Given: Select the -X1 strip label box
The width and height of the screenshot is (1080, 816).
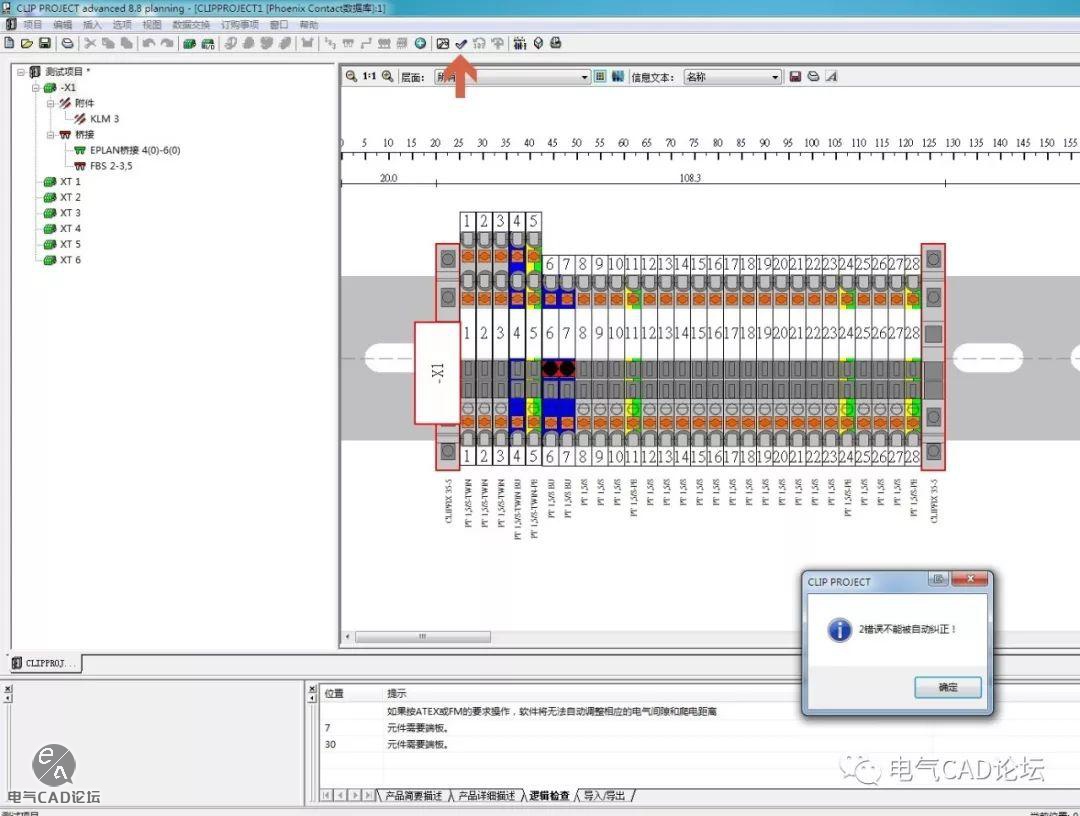Looking at the screenshot, I should [x=437, y=373].
